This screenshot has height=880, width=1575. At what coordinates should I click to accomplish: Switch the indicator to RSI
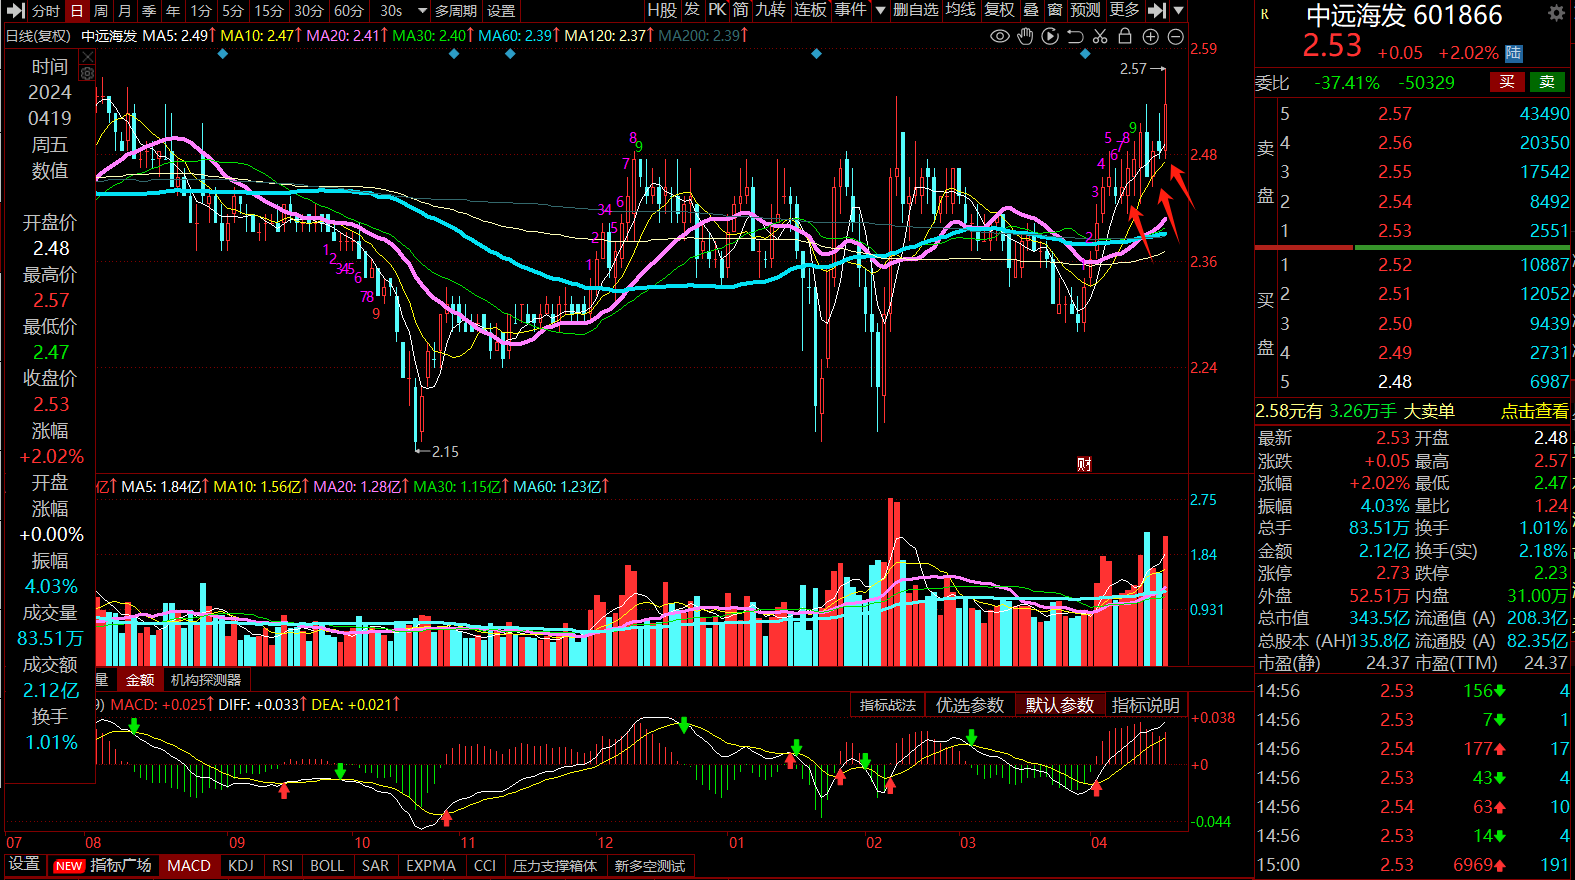click(x=283, y=865)
